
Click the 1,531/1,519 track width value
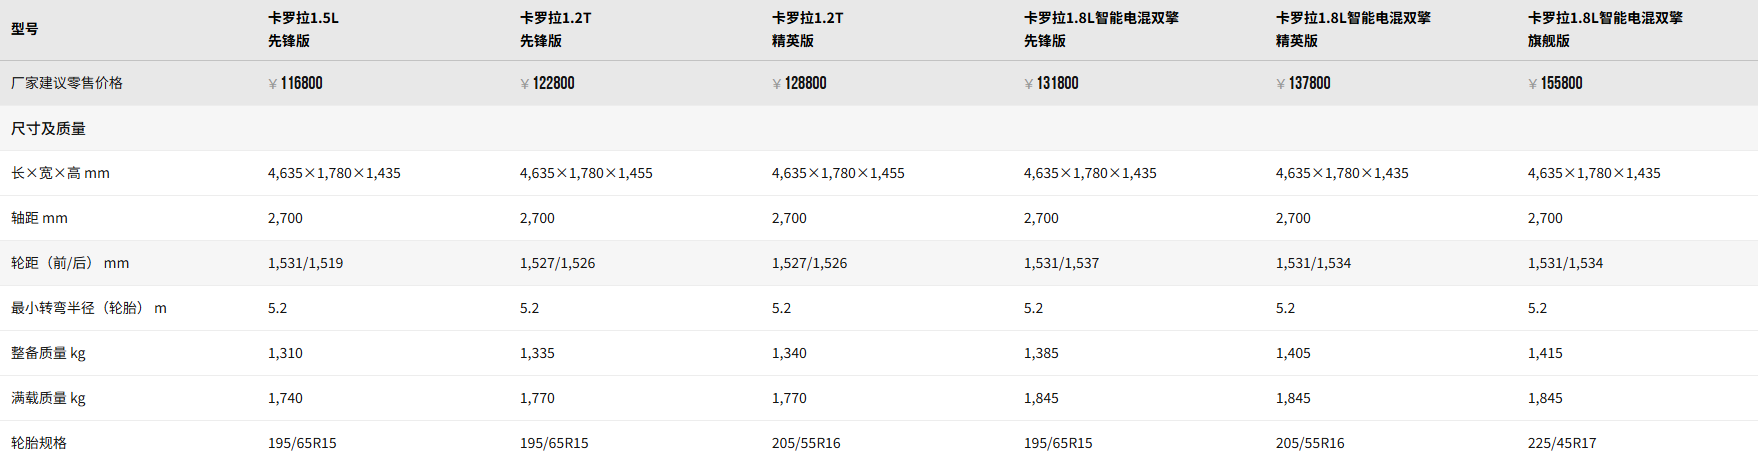point(305,263)
